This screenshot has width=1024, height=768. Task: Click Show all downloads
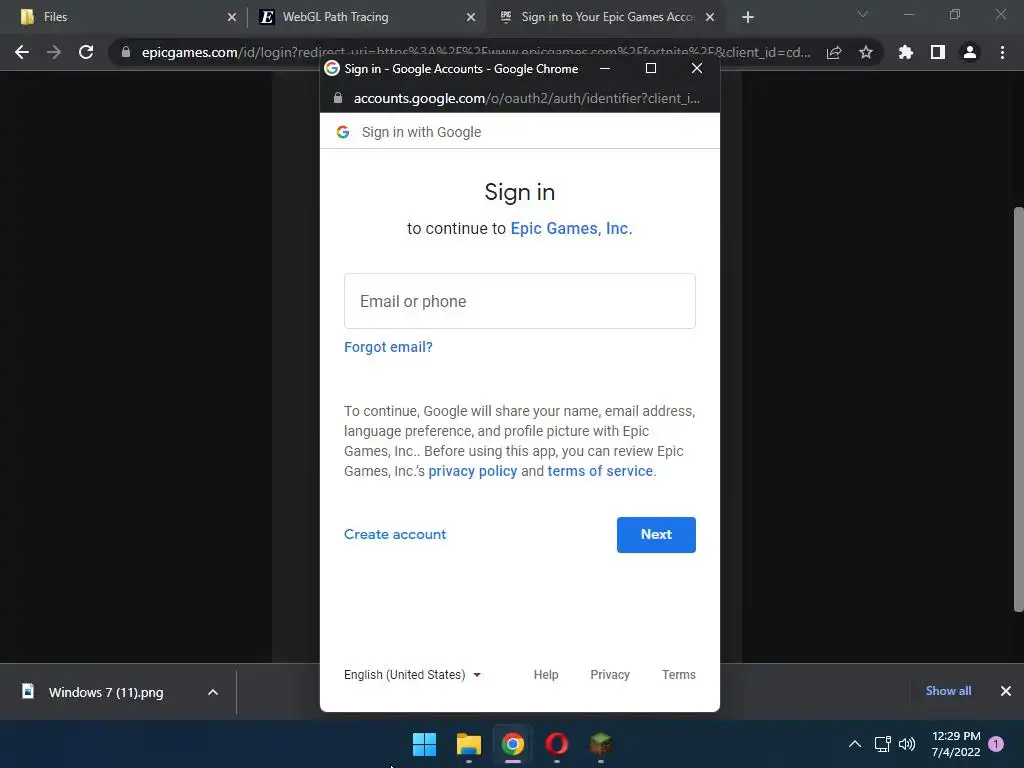(x=948, y=691)
